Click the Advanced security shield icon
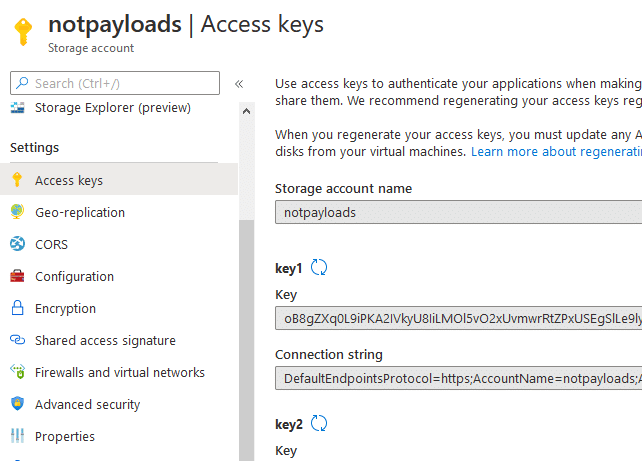 click(x=17, y=403)
